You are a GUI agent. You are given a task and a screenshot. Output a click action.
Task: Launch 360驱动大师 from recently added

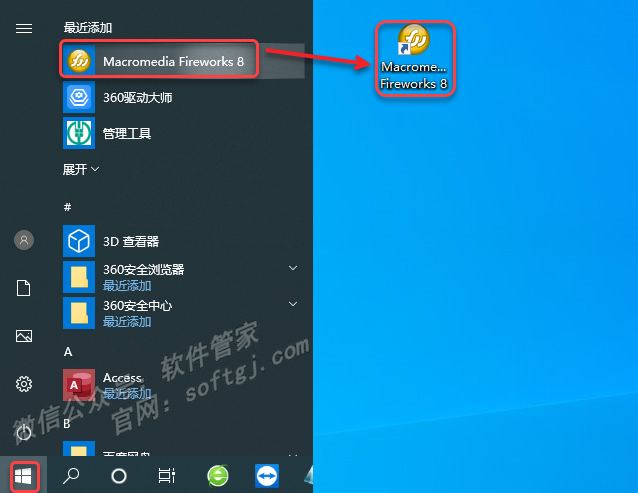click(x=183, y=97)
